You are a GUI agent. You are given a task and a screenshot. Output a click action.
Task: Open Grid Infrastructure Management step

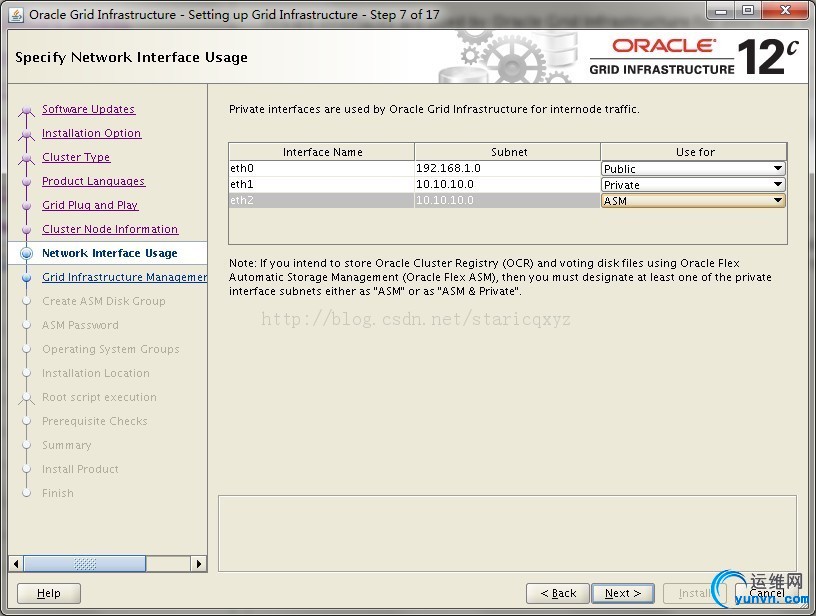(x=124, y=277)
